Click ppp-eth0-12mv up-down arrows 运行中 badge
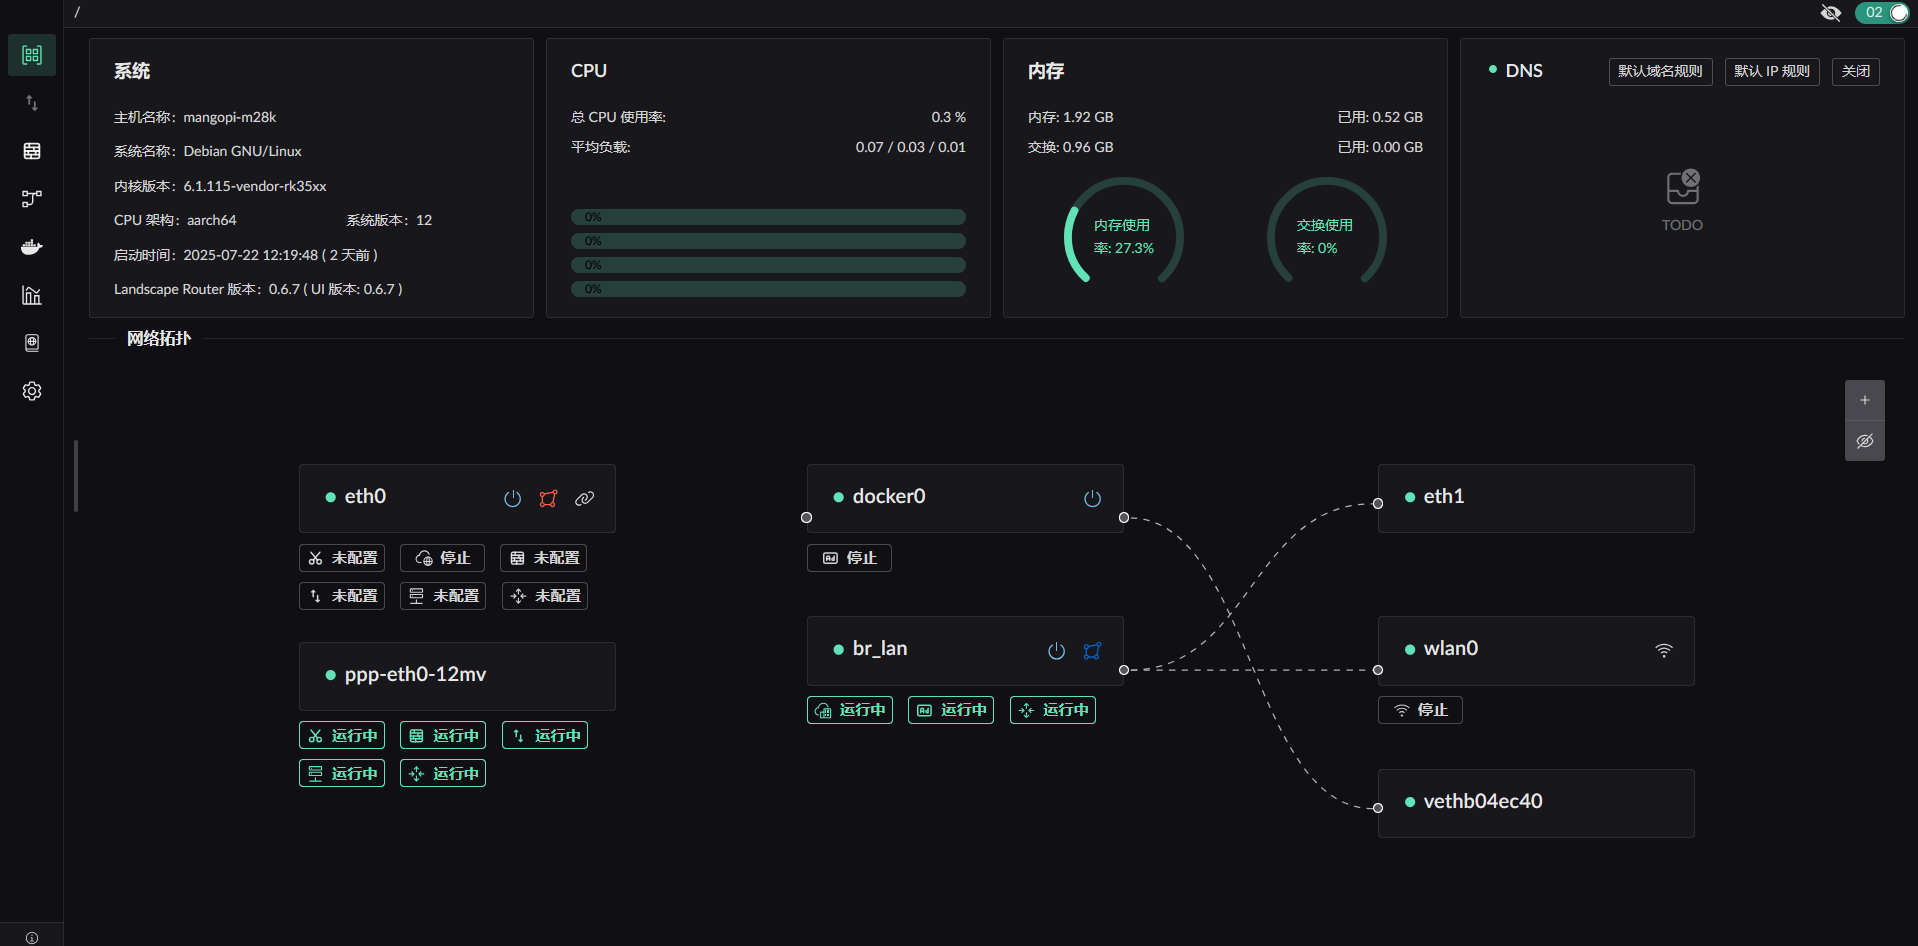 point(545,736)
